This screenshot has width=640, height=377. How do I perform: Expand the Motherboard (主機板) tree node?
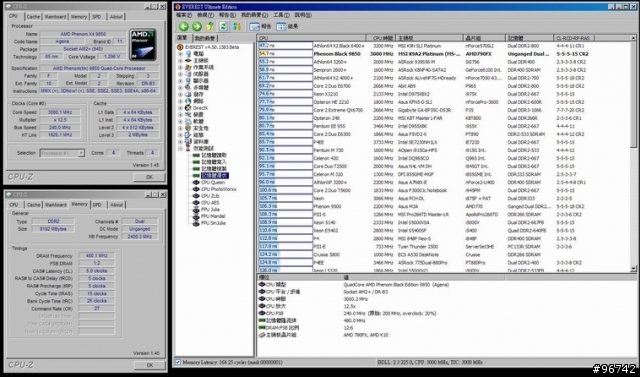click(180, 60)
